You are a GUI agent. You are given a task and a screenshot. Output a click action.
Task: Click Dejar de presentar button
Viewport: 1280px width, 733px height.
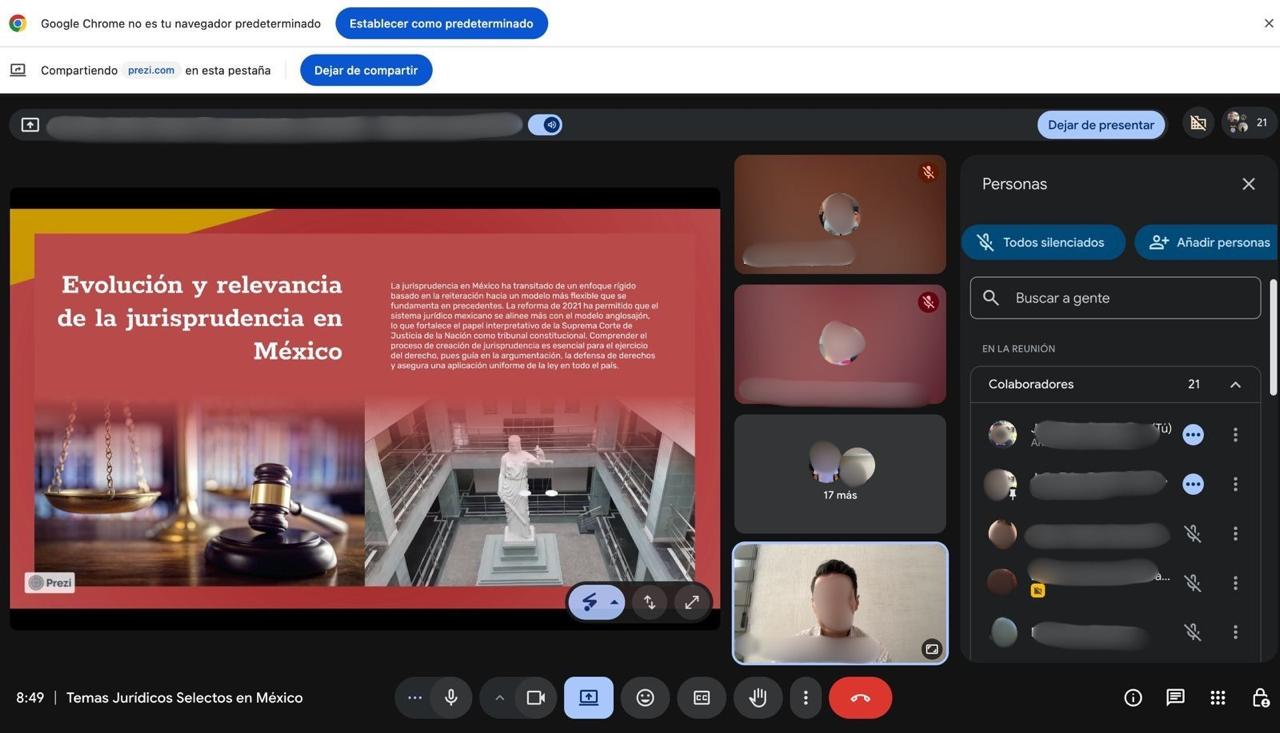click(x=1100, y=125)
